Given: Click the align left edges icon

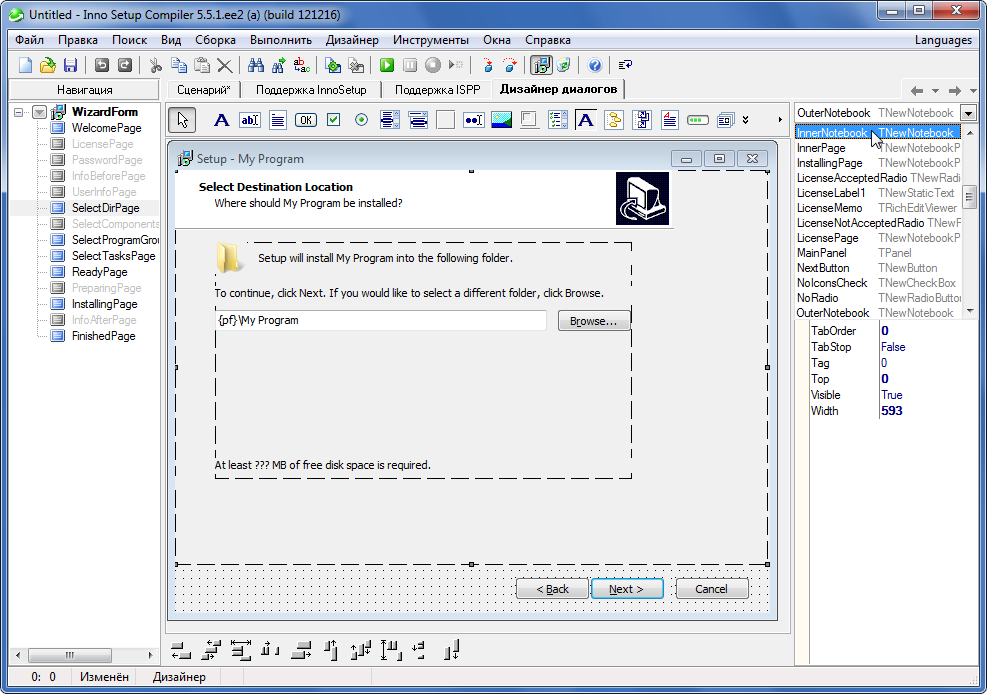Looking at the screenshot, I should tap(181, 651).
